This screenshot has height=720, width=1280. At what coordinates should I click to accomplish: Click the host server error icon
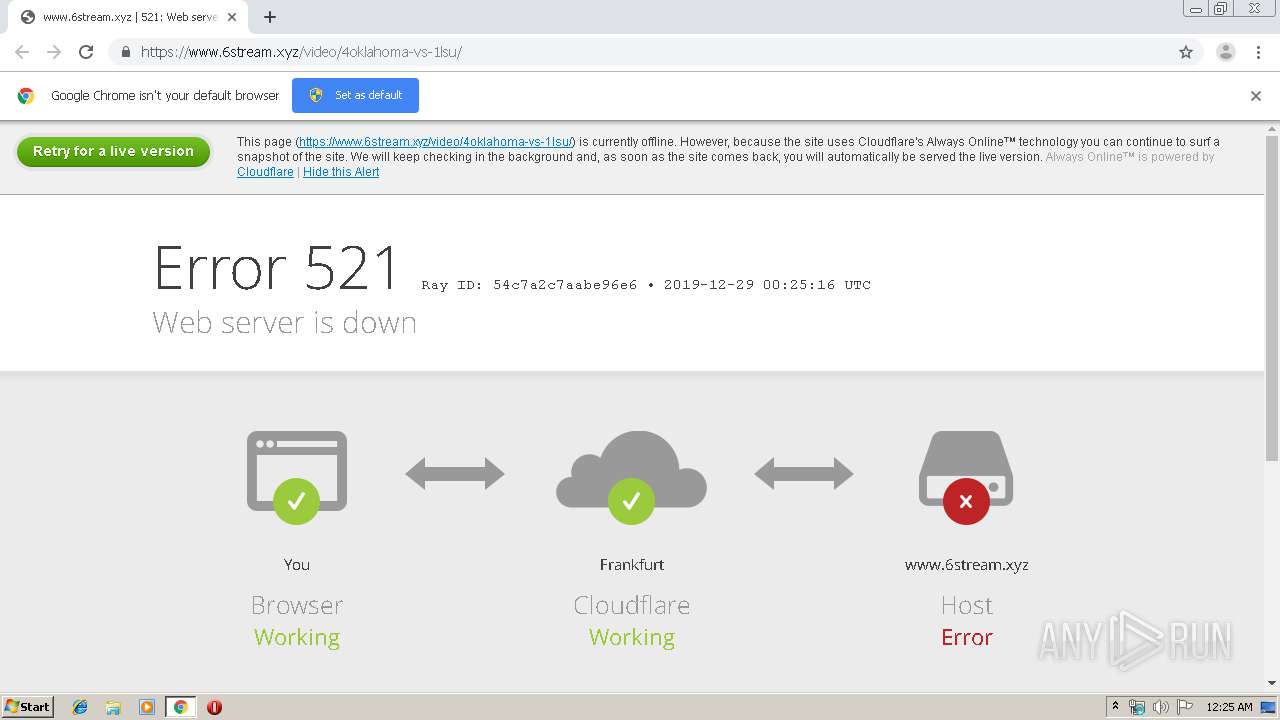pos(966,477)
